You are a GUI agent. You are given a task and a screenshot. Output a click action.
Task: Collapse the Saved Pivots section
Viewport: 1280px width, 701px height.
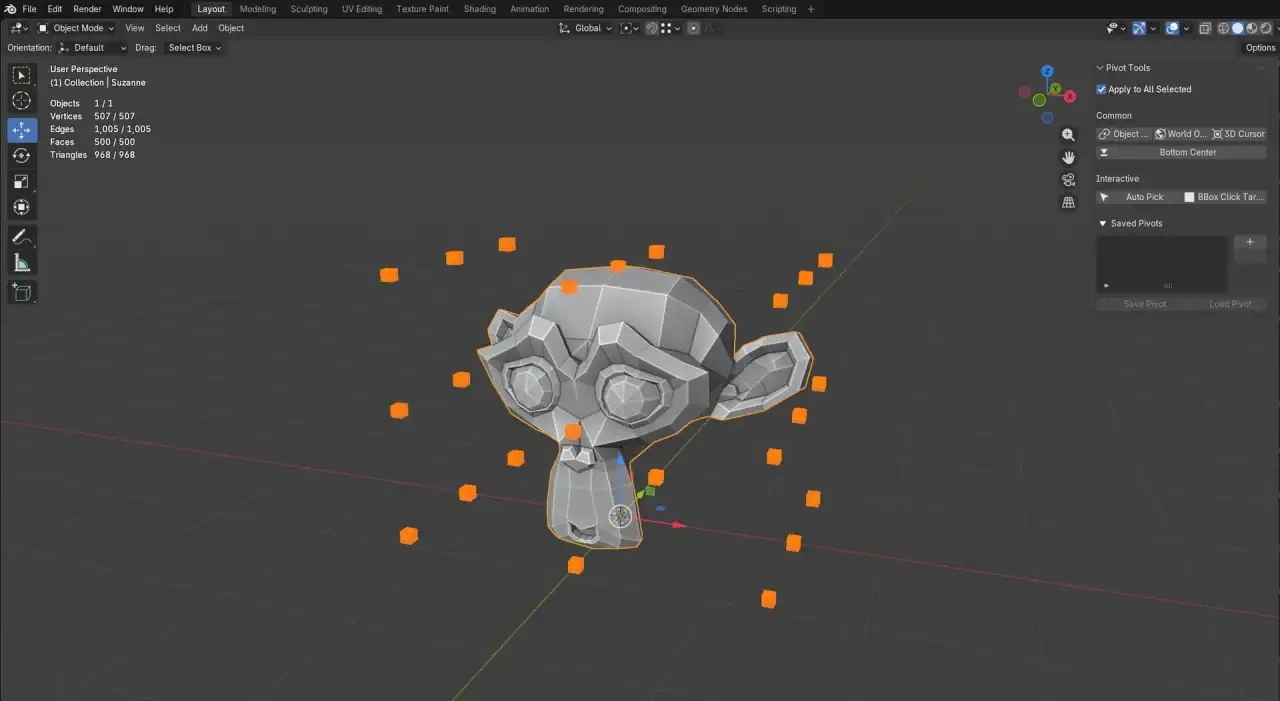(x=1103, y=224)
